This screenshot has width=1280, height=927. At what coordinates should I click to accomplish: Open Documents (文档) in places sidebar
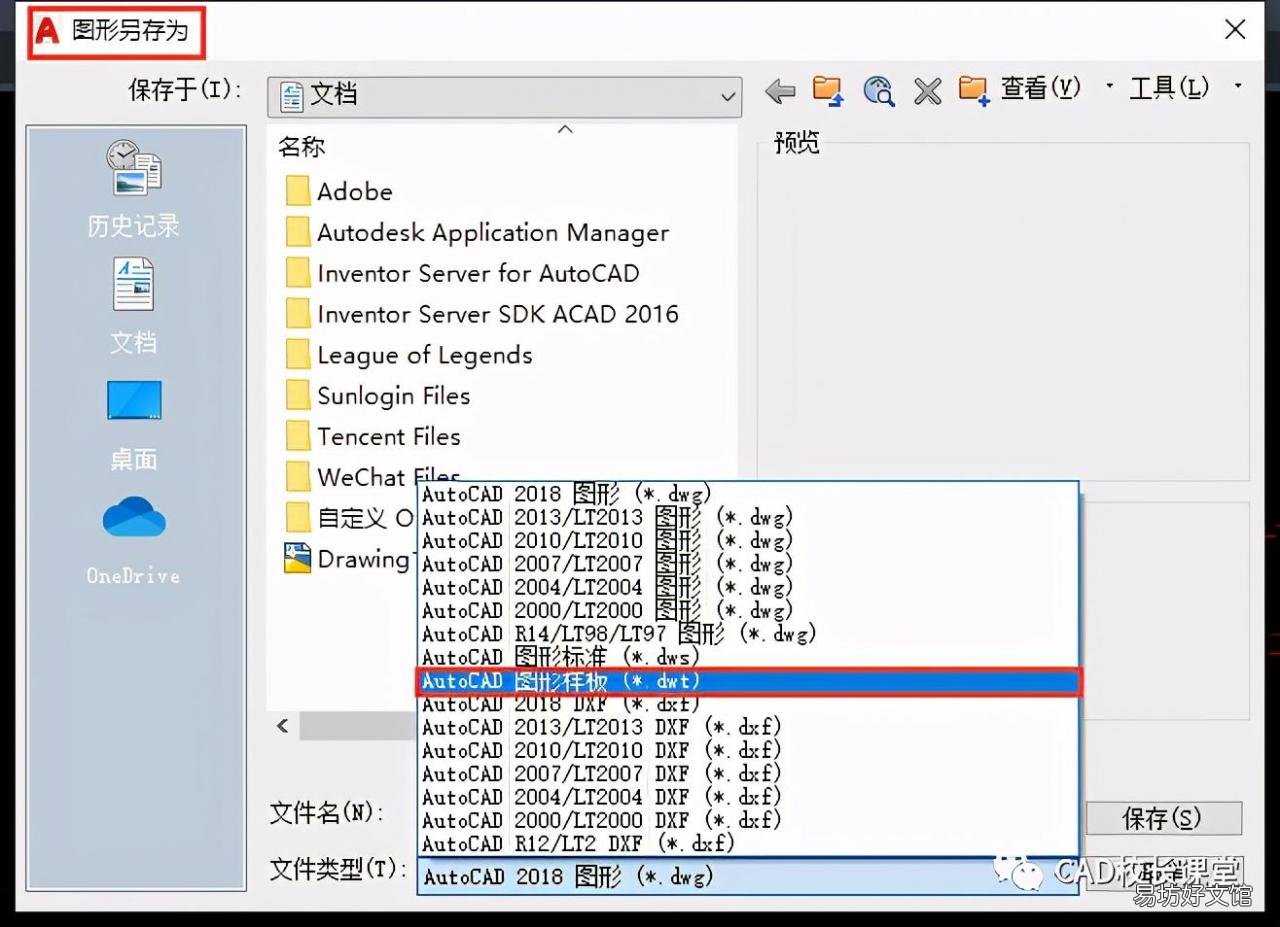[x=134, y=306]
